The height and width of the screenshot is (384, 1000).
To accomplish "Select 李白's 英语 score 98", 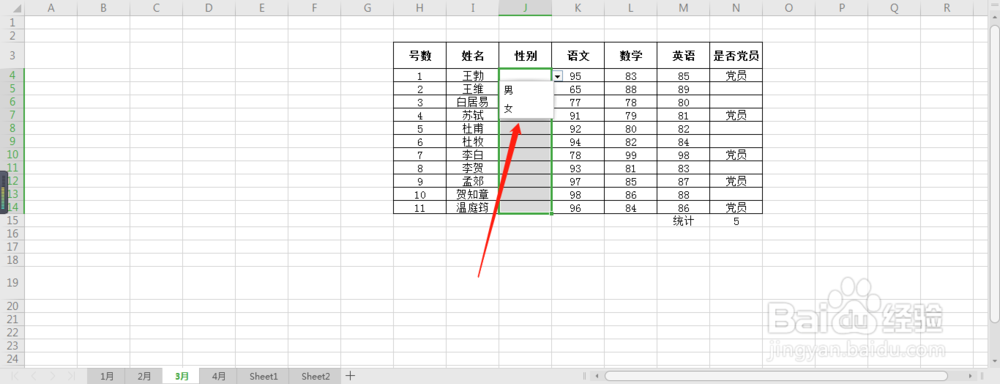I will pyautogui.click(x=683, y=155).
